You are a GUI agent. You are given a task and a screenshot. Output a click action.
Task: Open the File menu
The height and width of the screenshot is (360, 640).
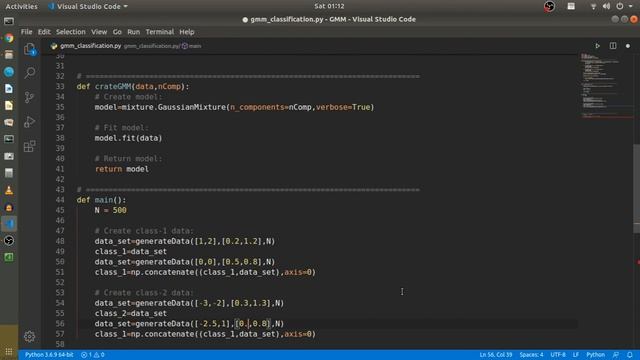click(x=27, y=32)
